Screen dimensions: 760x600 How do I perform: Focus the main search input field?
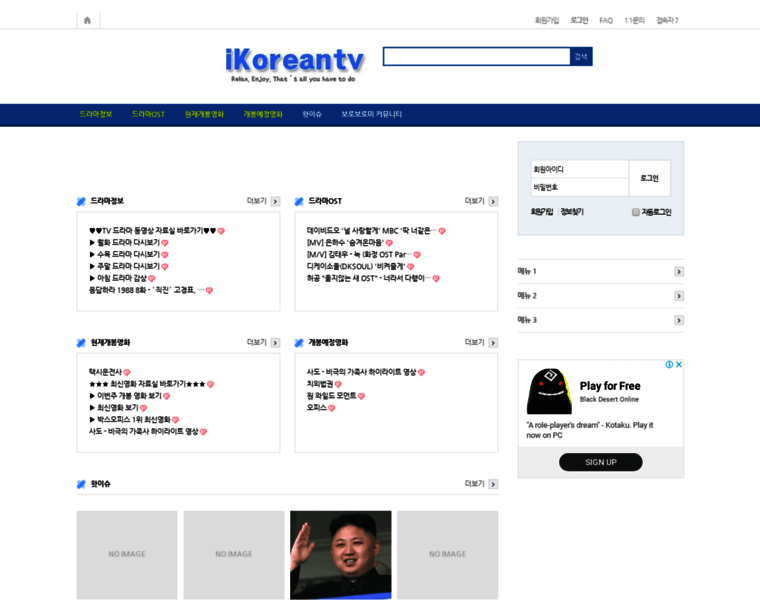click(476, 57)
